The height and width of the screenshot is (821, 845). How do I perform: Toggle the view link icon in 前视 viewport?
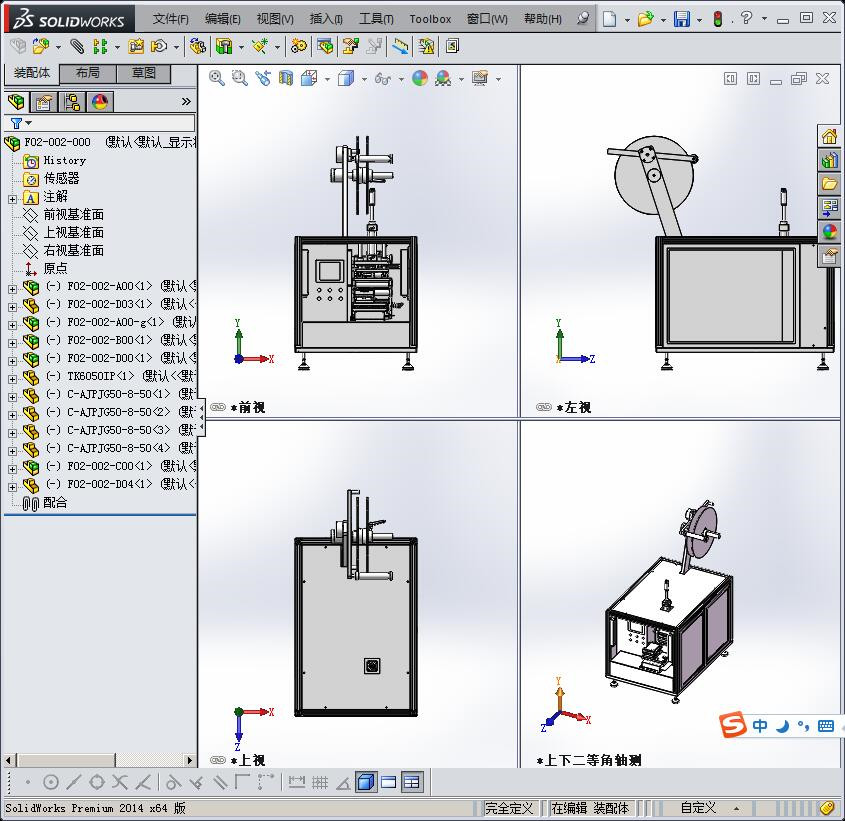pos(218,407)
